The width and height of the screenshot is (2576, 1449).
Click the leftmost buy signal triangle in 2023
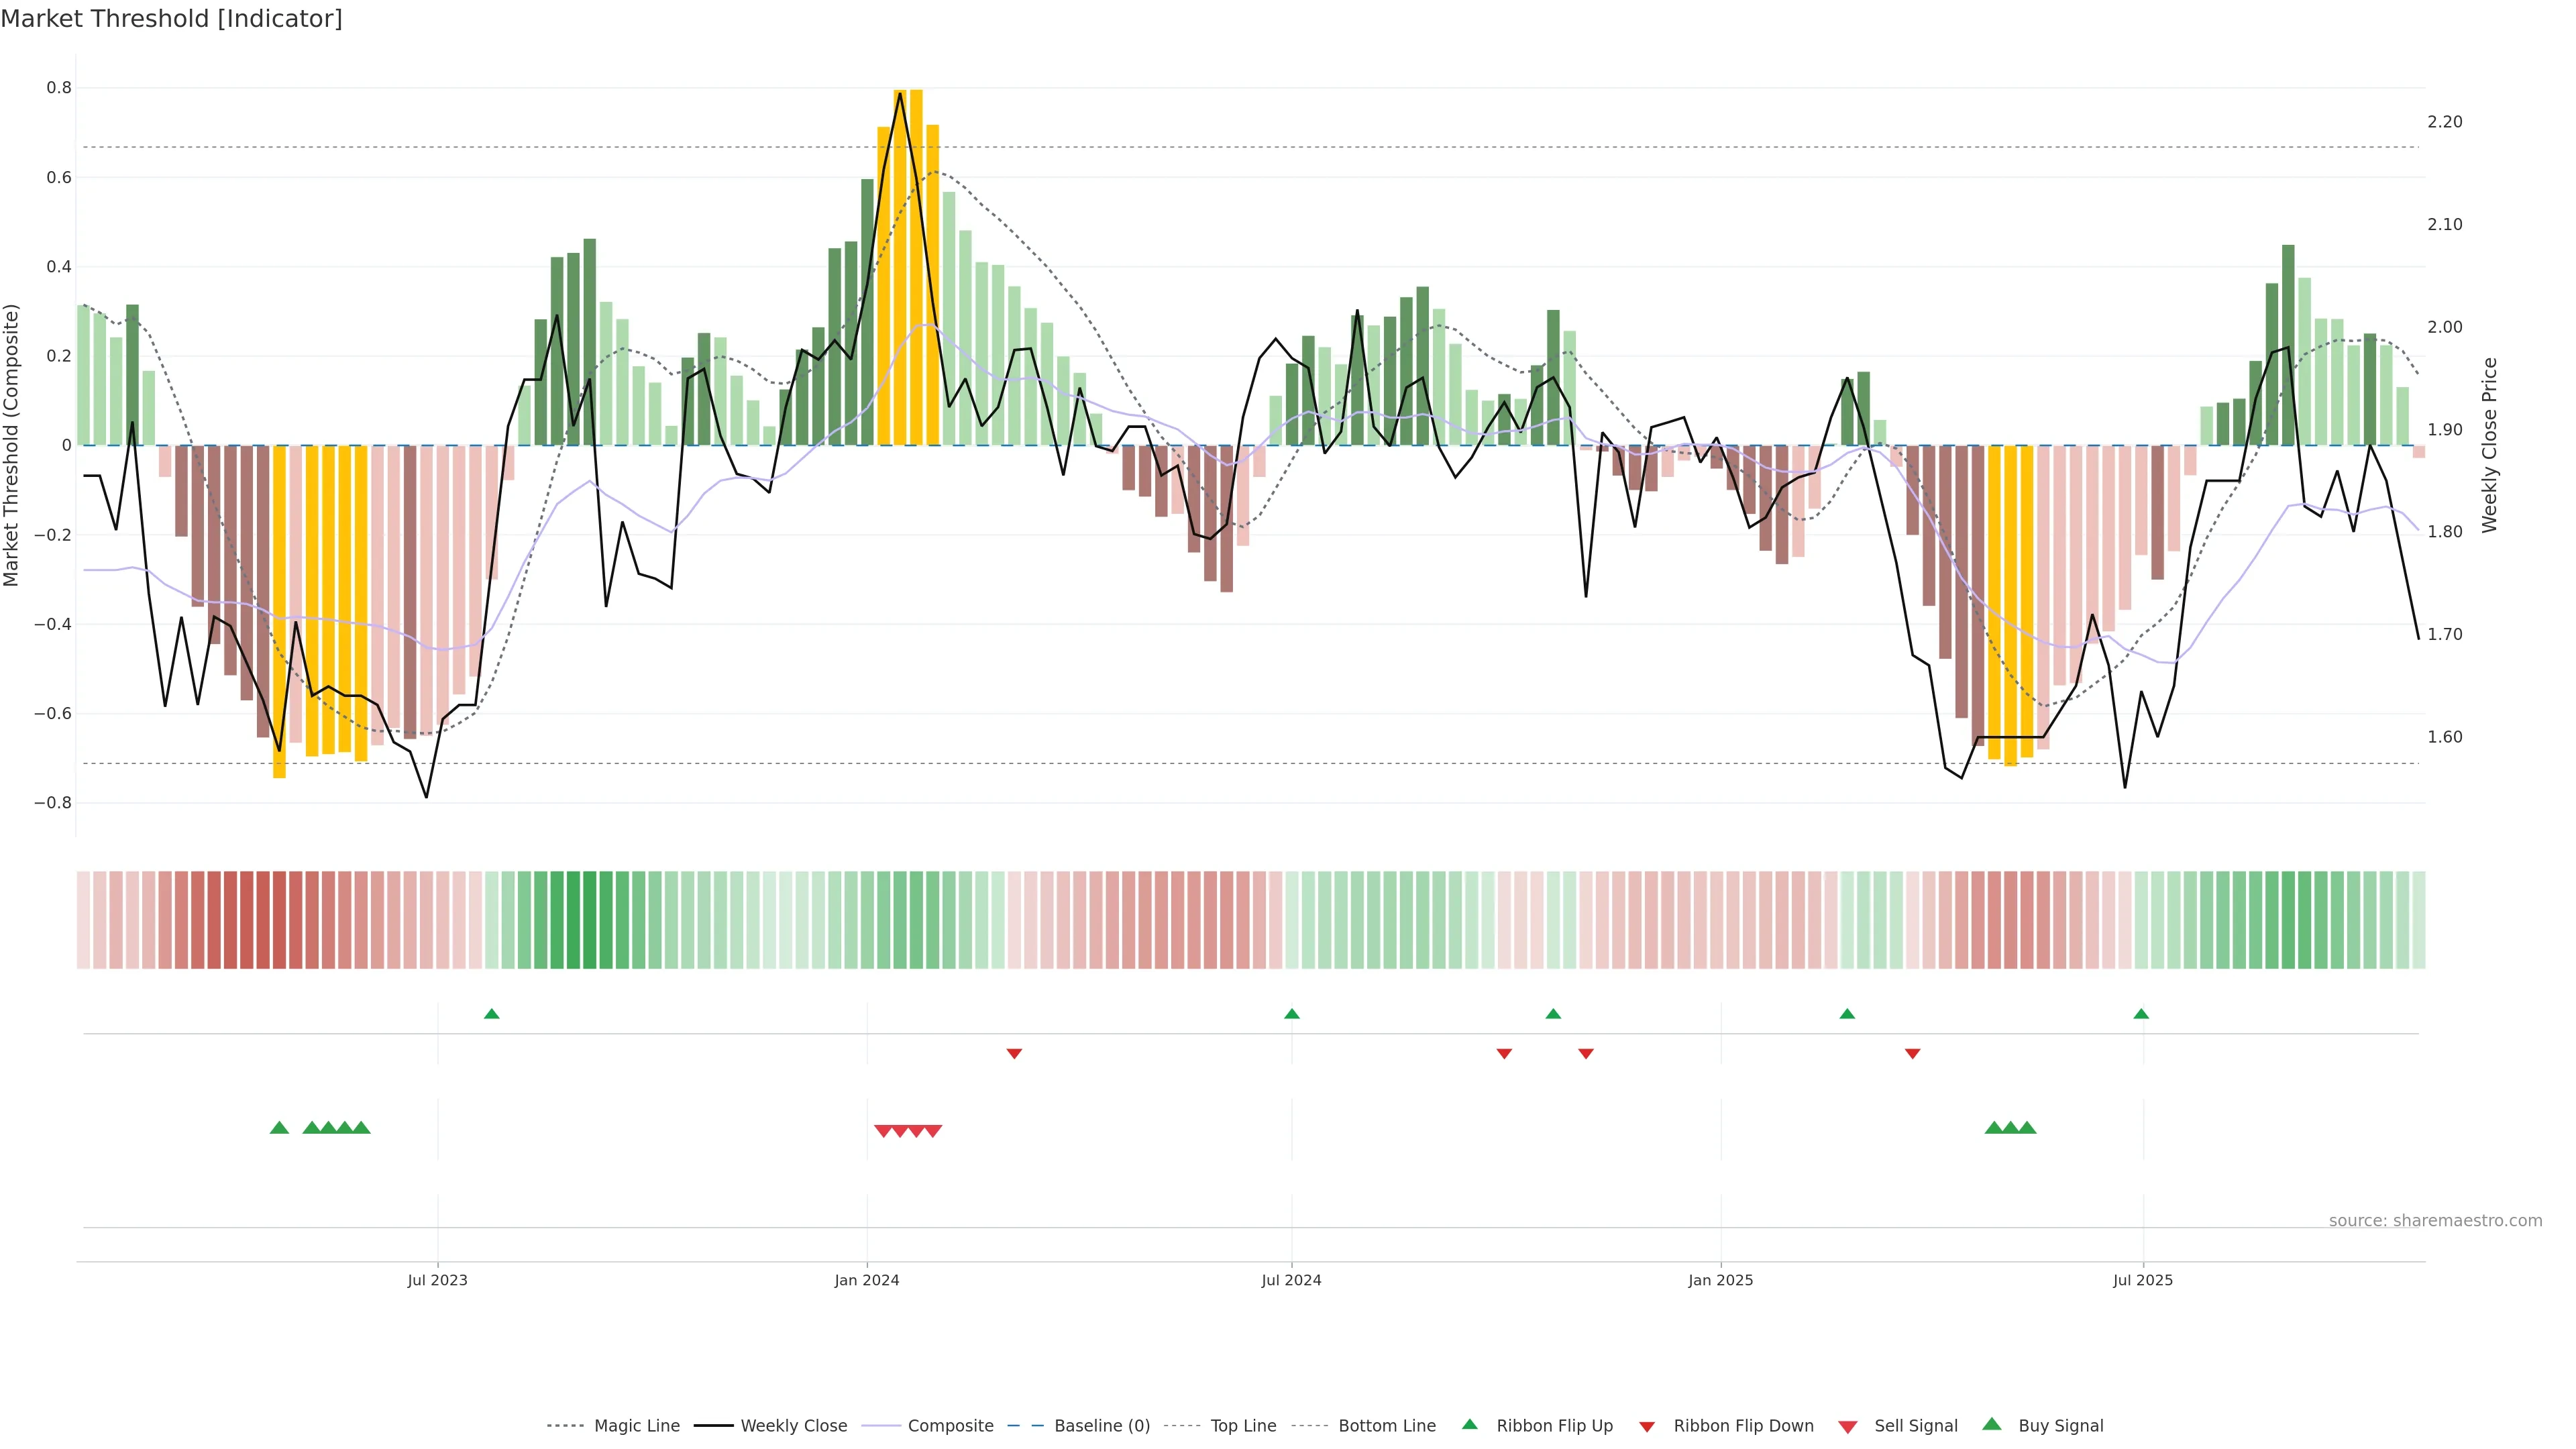coord(279,1128)
